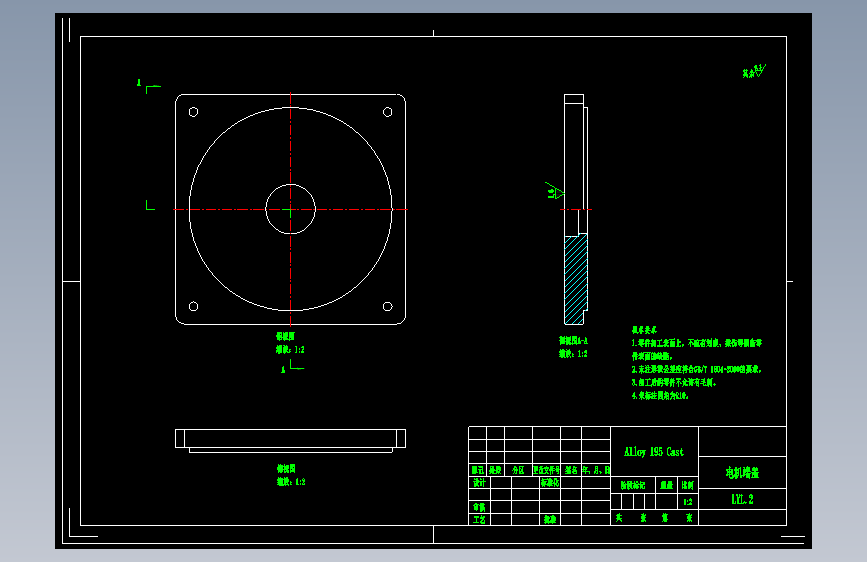Click the "1:2" scale value in title block
This screenshot has width=867, height=562.
click(687, 502)
